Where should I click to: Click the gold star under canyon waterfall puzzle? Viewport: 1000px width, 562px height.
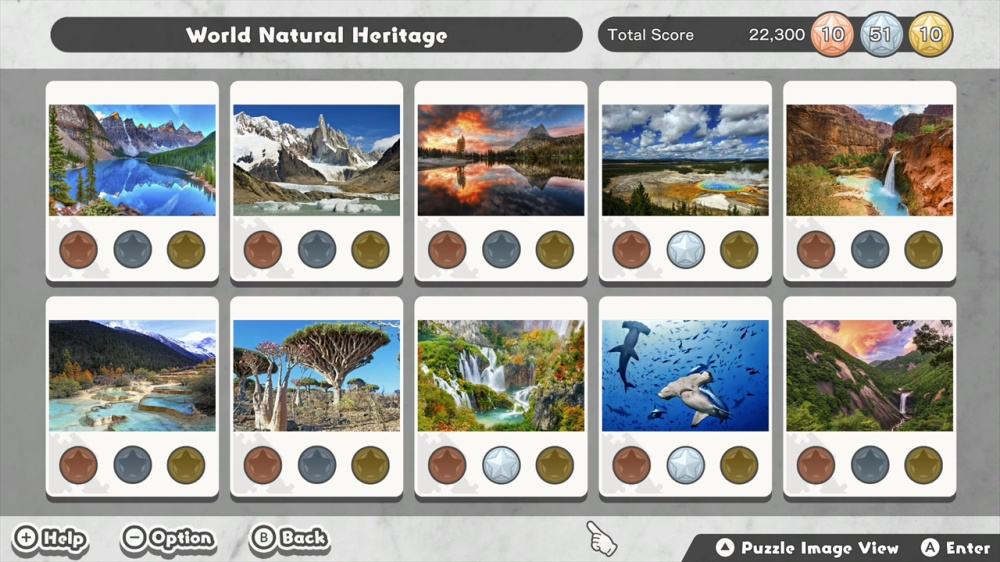(923, 249)
